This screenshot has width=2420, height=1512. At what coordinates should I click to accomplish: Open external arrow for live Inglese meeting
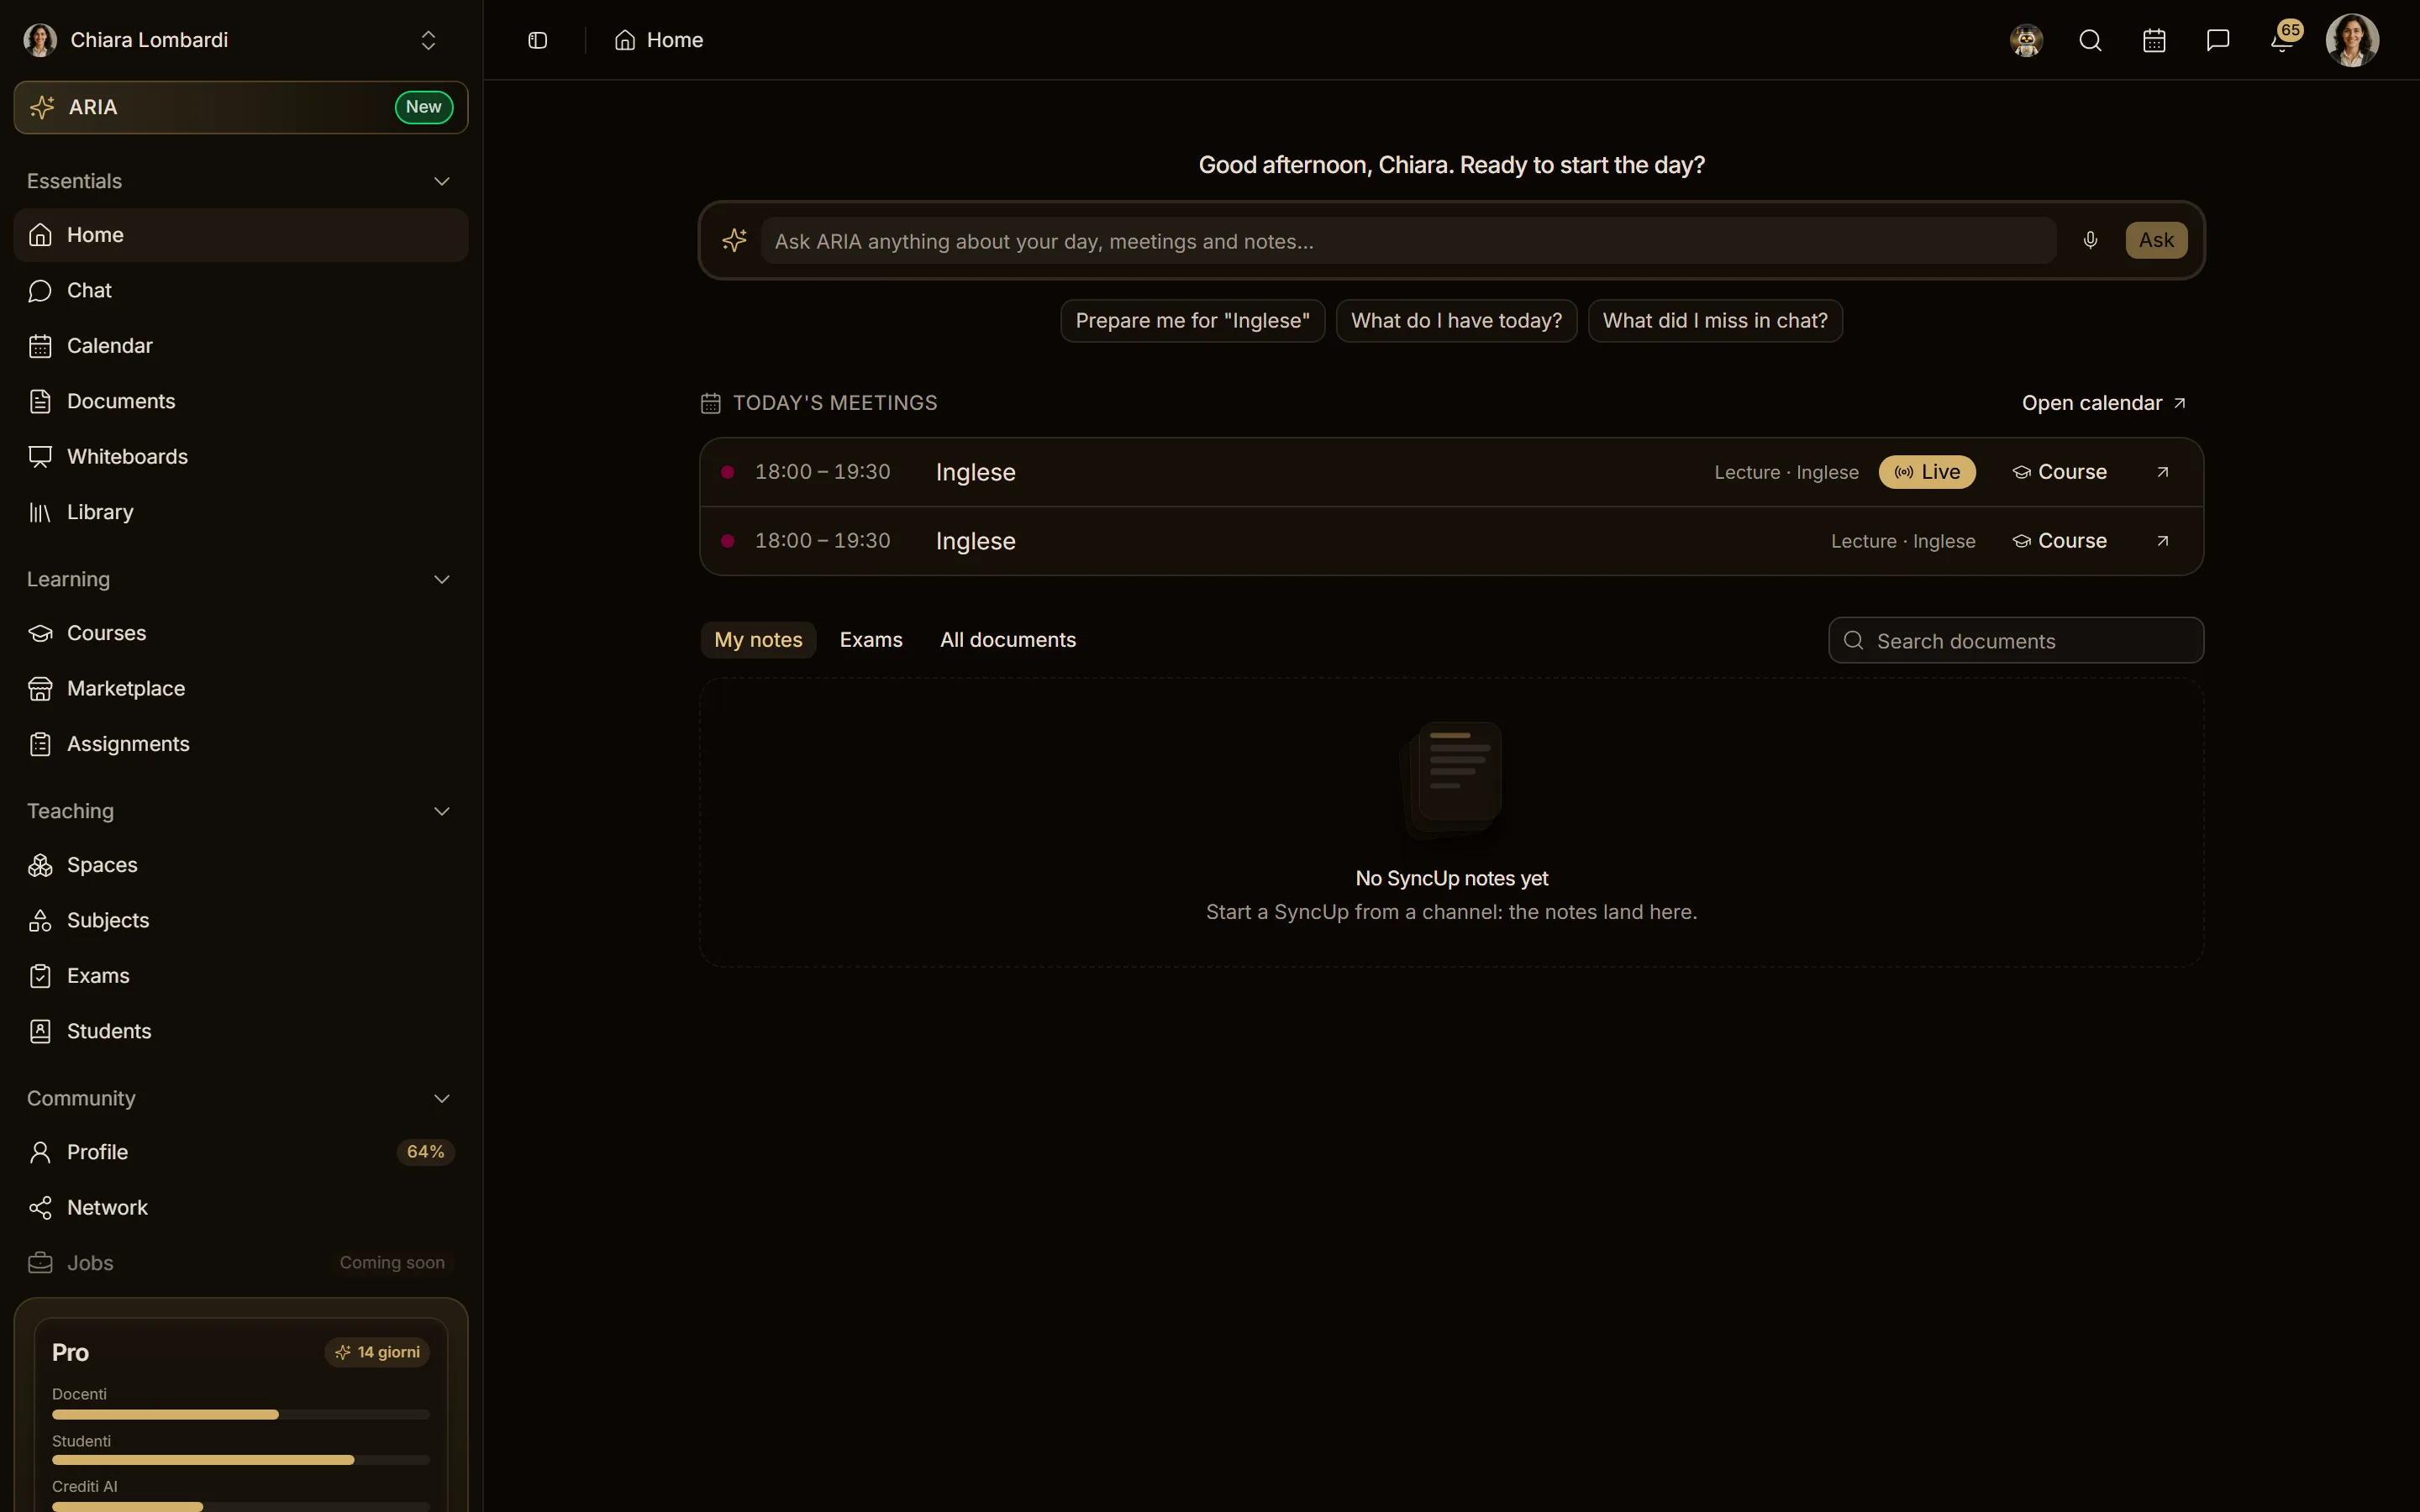[x=2162, y=472]
